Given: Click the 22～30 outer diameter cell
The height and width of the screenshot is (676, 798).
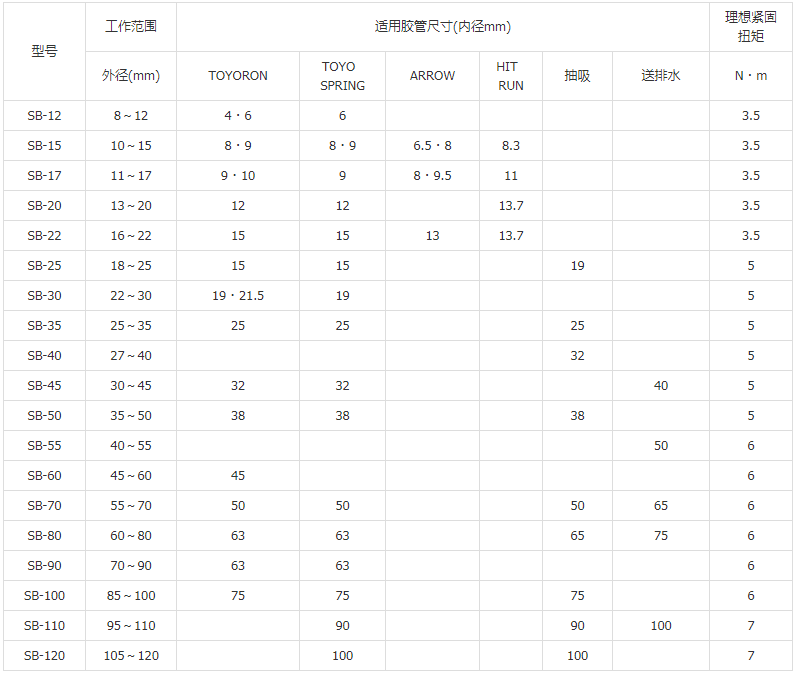Looking at the screenshot, I should pos(131,296).
